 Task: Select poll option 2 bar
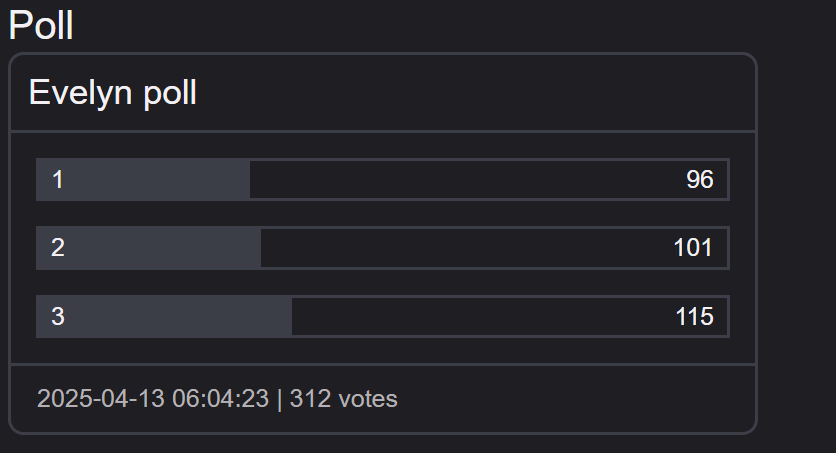[x=383, y=248]
